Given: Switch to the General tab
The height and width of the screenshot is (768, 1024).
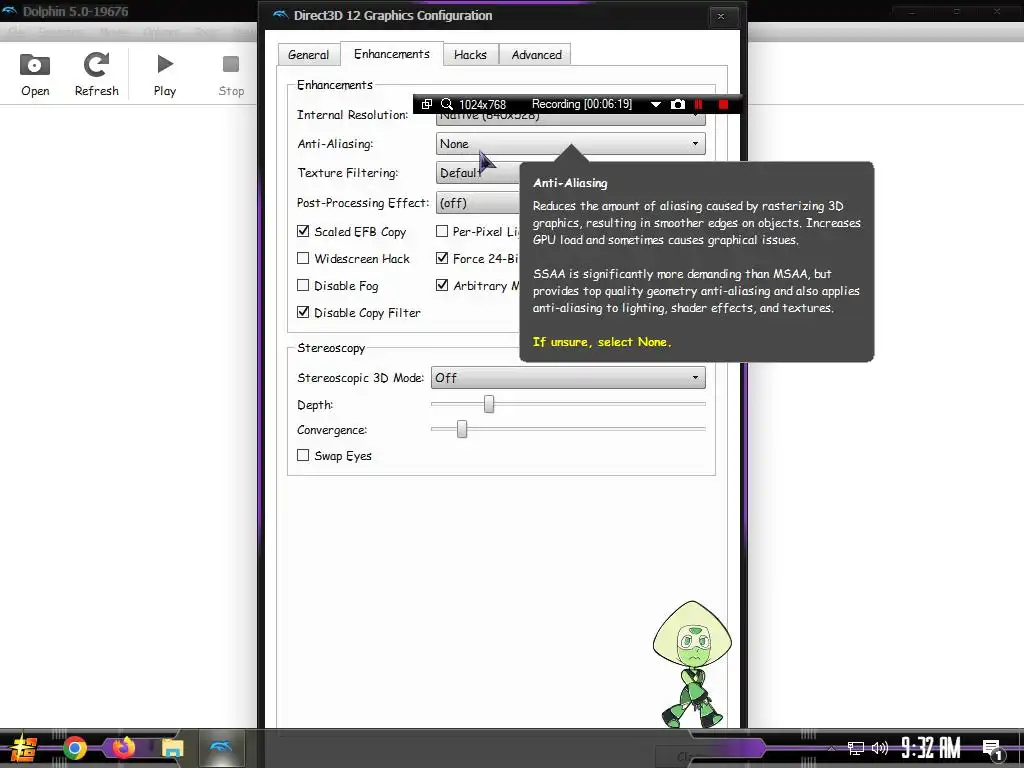Looking at the screenshot, I should pyautogui.click(x=308, y=55).
